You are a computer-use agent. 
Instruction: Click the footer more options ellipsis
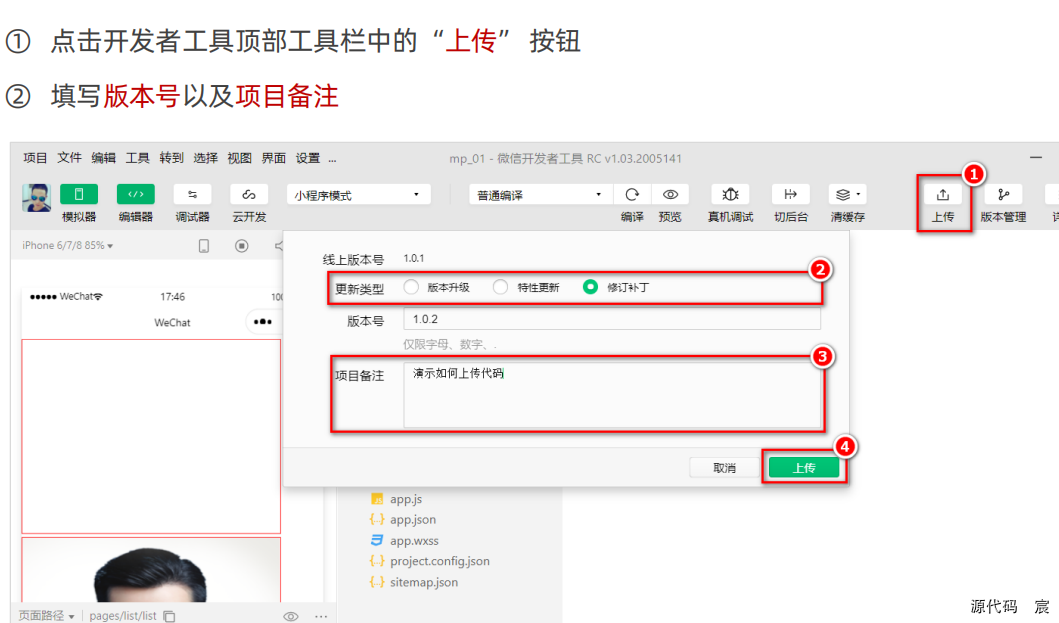(x=321, y=616)
